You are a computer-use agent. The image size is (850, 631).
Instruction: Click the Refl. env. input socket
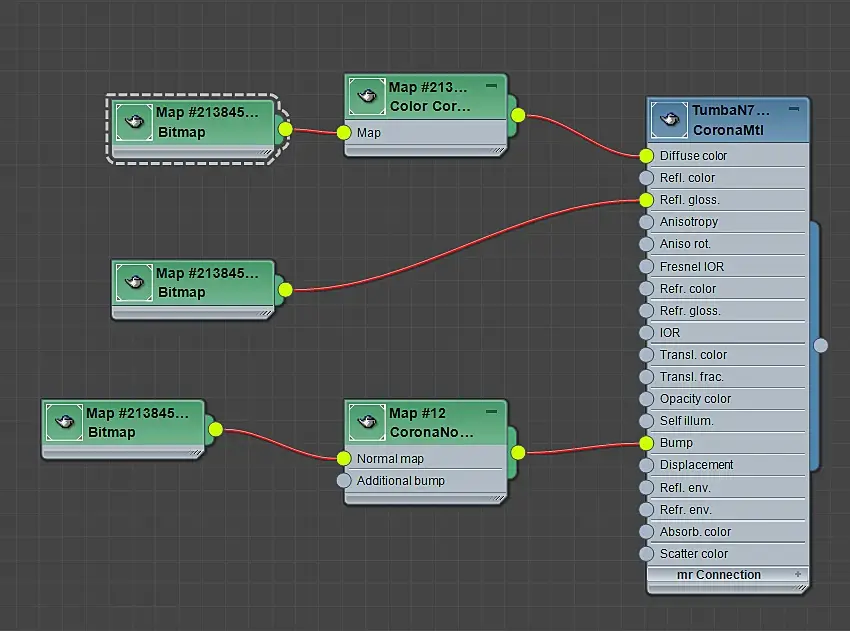click(646, 488)
